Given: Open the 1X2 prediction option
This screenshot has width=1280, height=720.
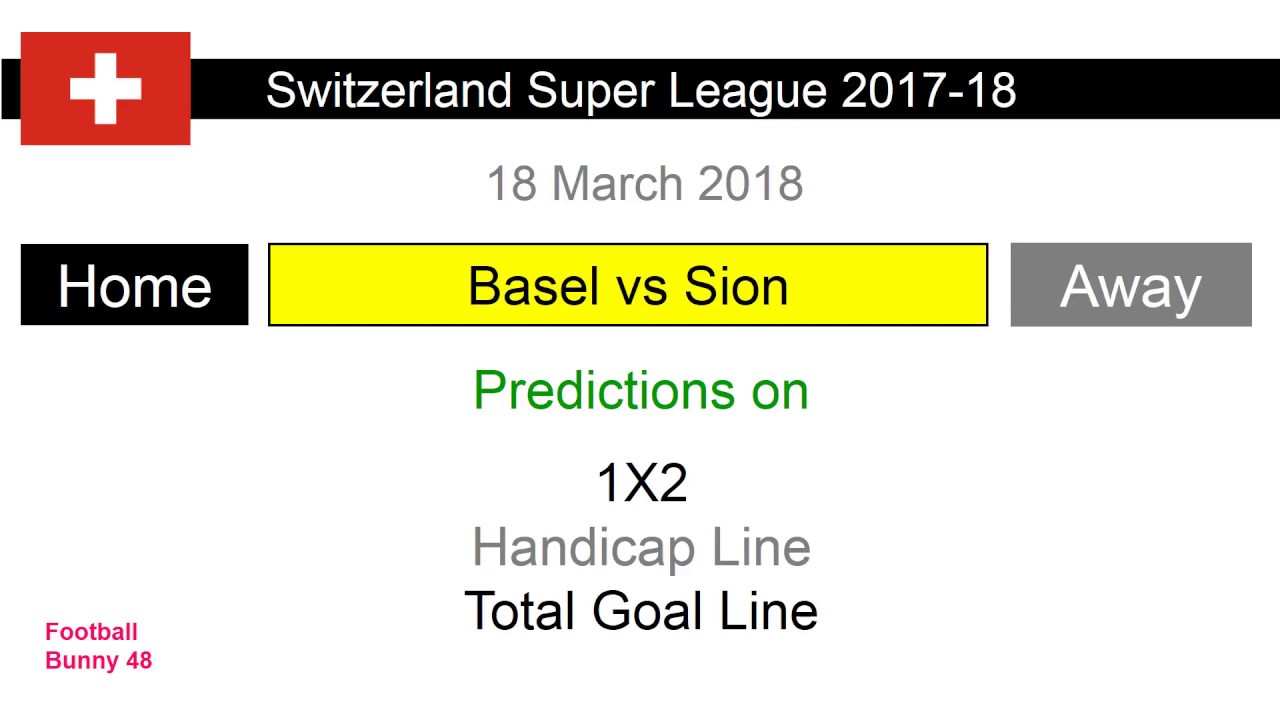Looking at the screenshot, I should tap(641, 483).
